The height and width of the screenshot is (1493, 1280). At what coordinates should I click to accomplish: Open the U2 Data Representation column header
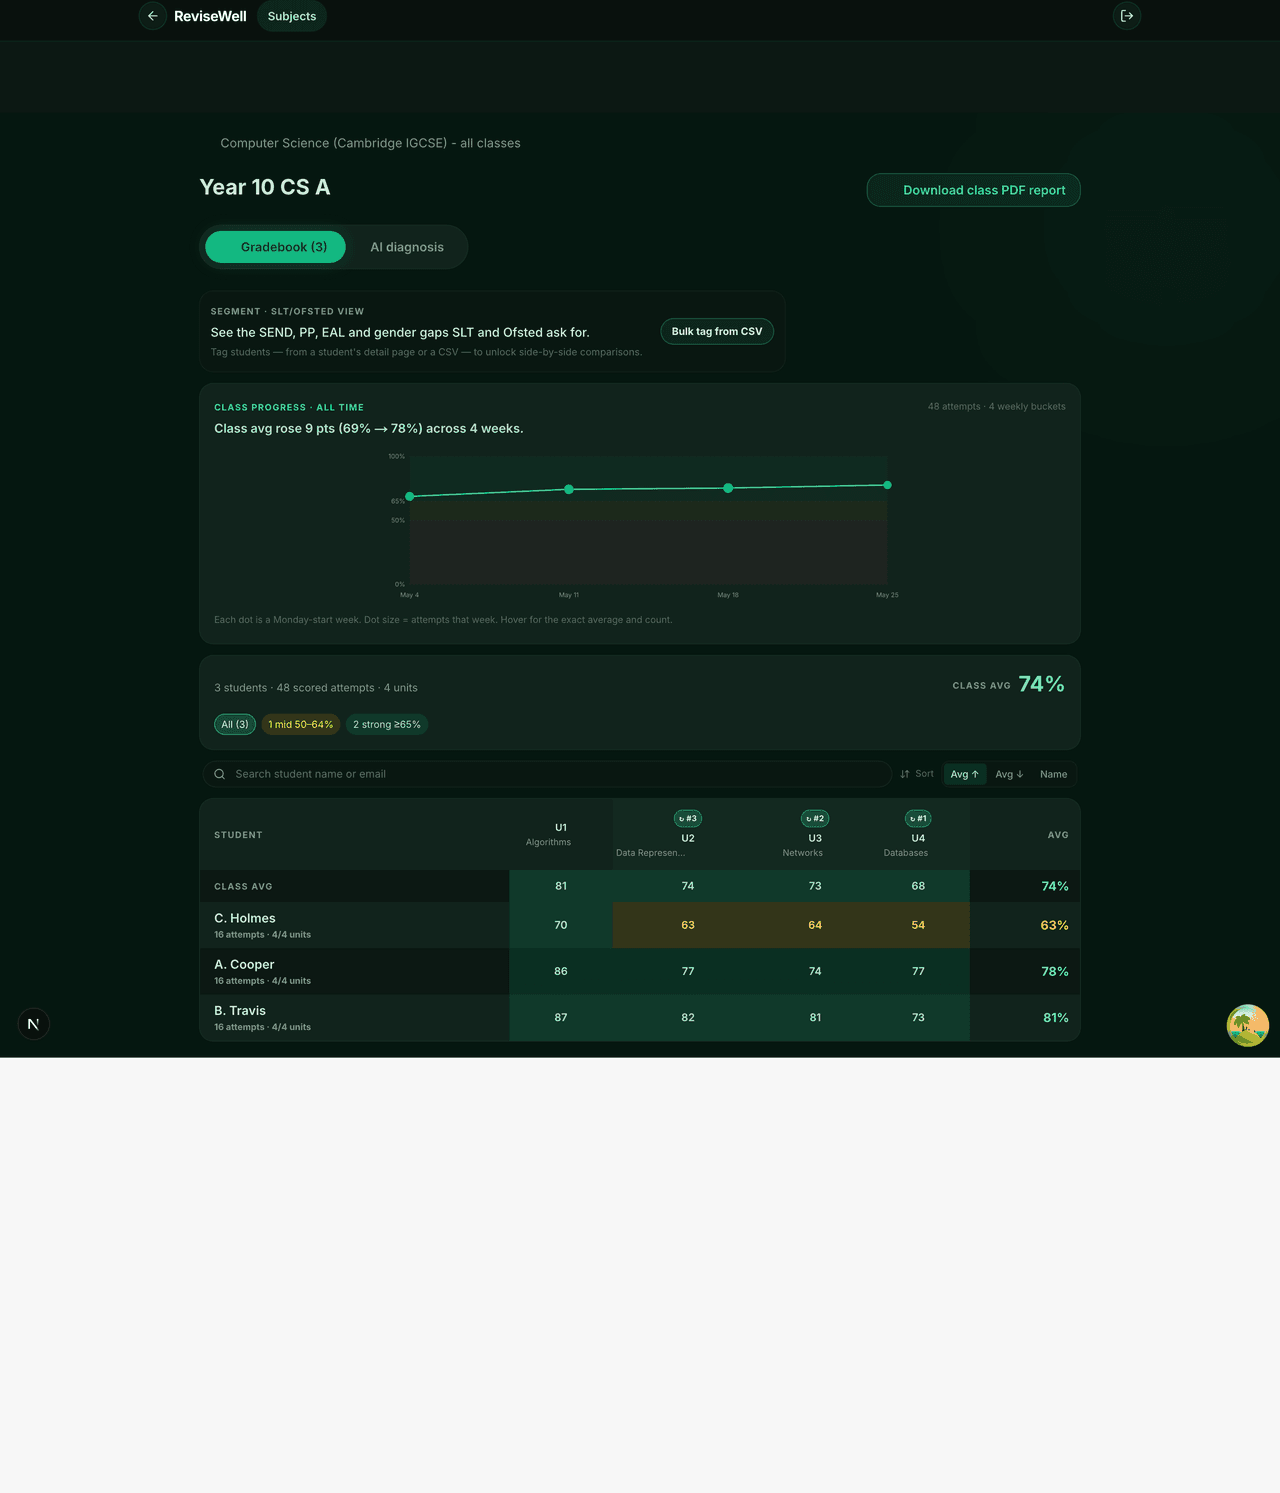coord(688,834)
